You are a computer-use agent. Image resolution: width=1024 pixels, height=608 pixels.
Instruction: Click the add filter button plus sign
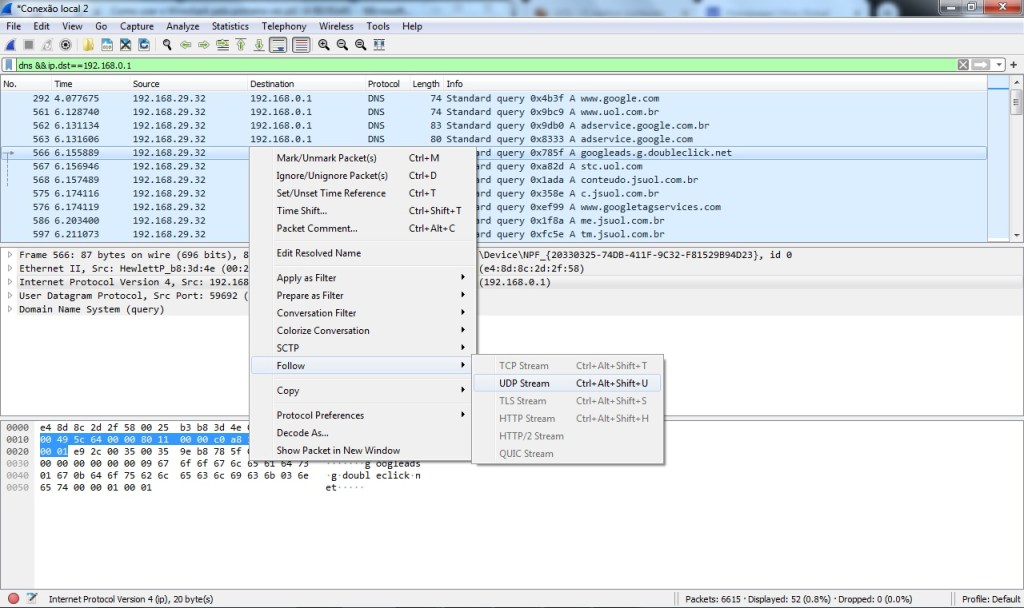point(1012,64)
